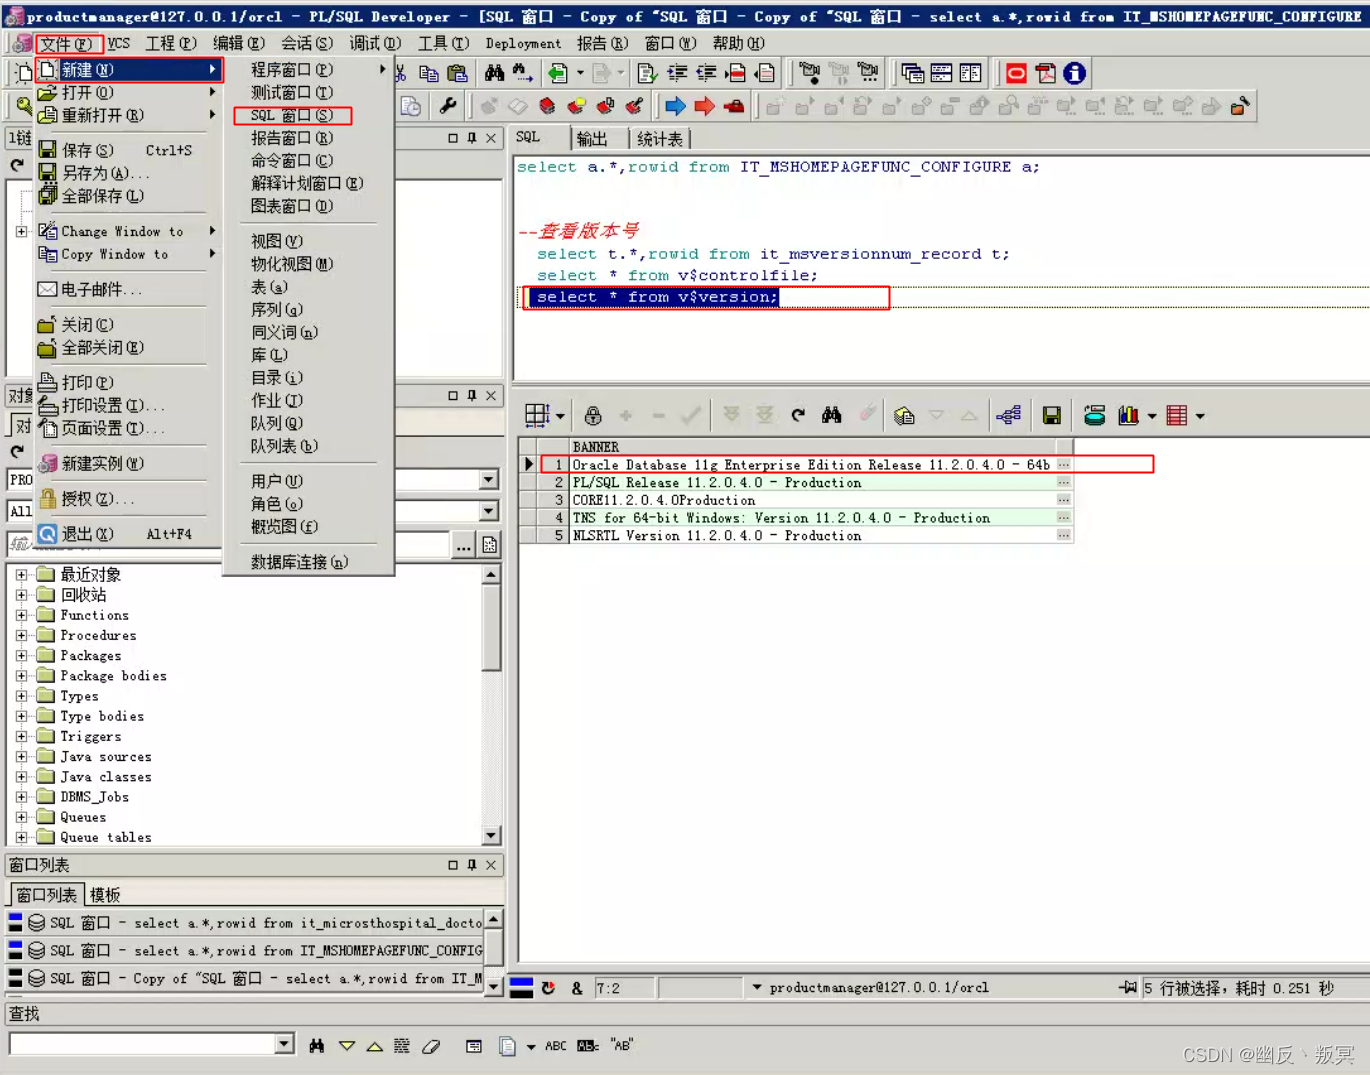Screen dimensions: 1370x1075
Task: Open the ellipsis button on the BANNER row
Action: pos(1063,464)
